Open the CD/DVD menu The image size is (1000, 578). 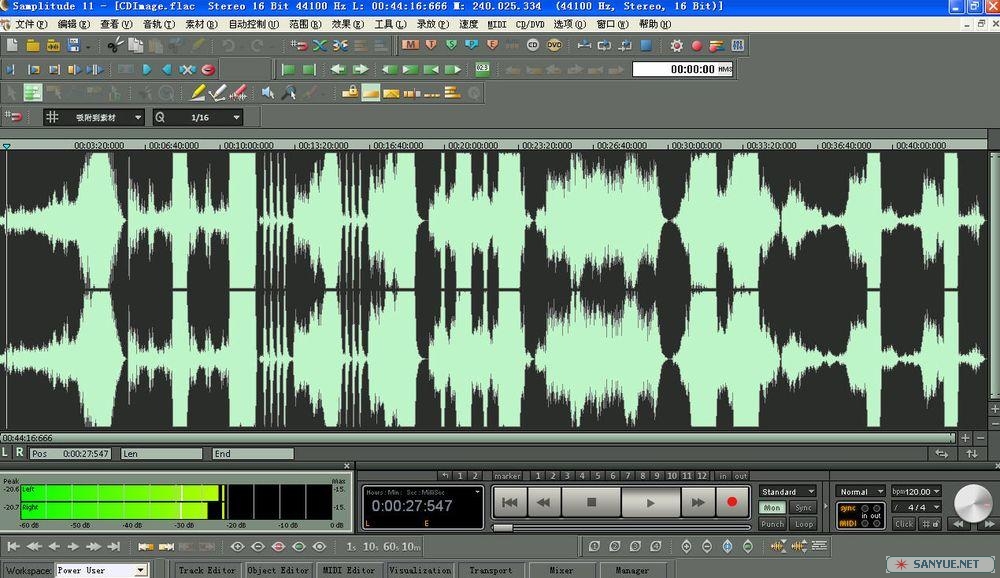point(530,24)
